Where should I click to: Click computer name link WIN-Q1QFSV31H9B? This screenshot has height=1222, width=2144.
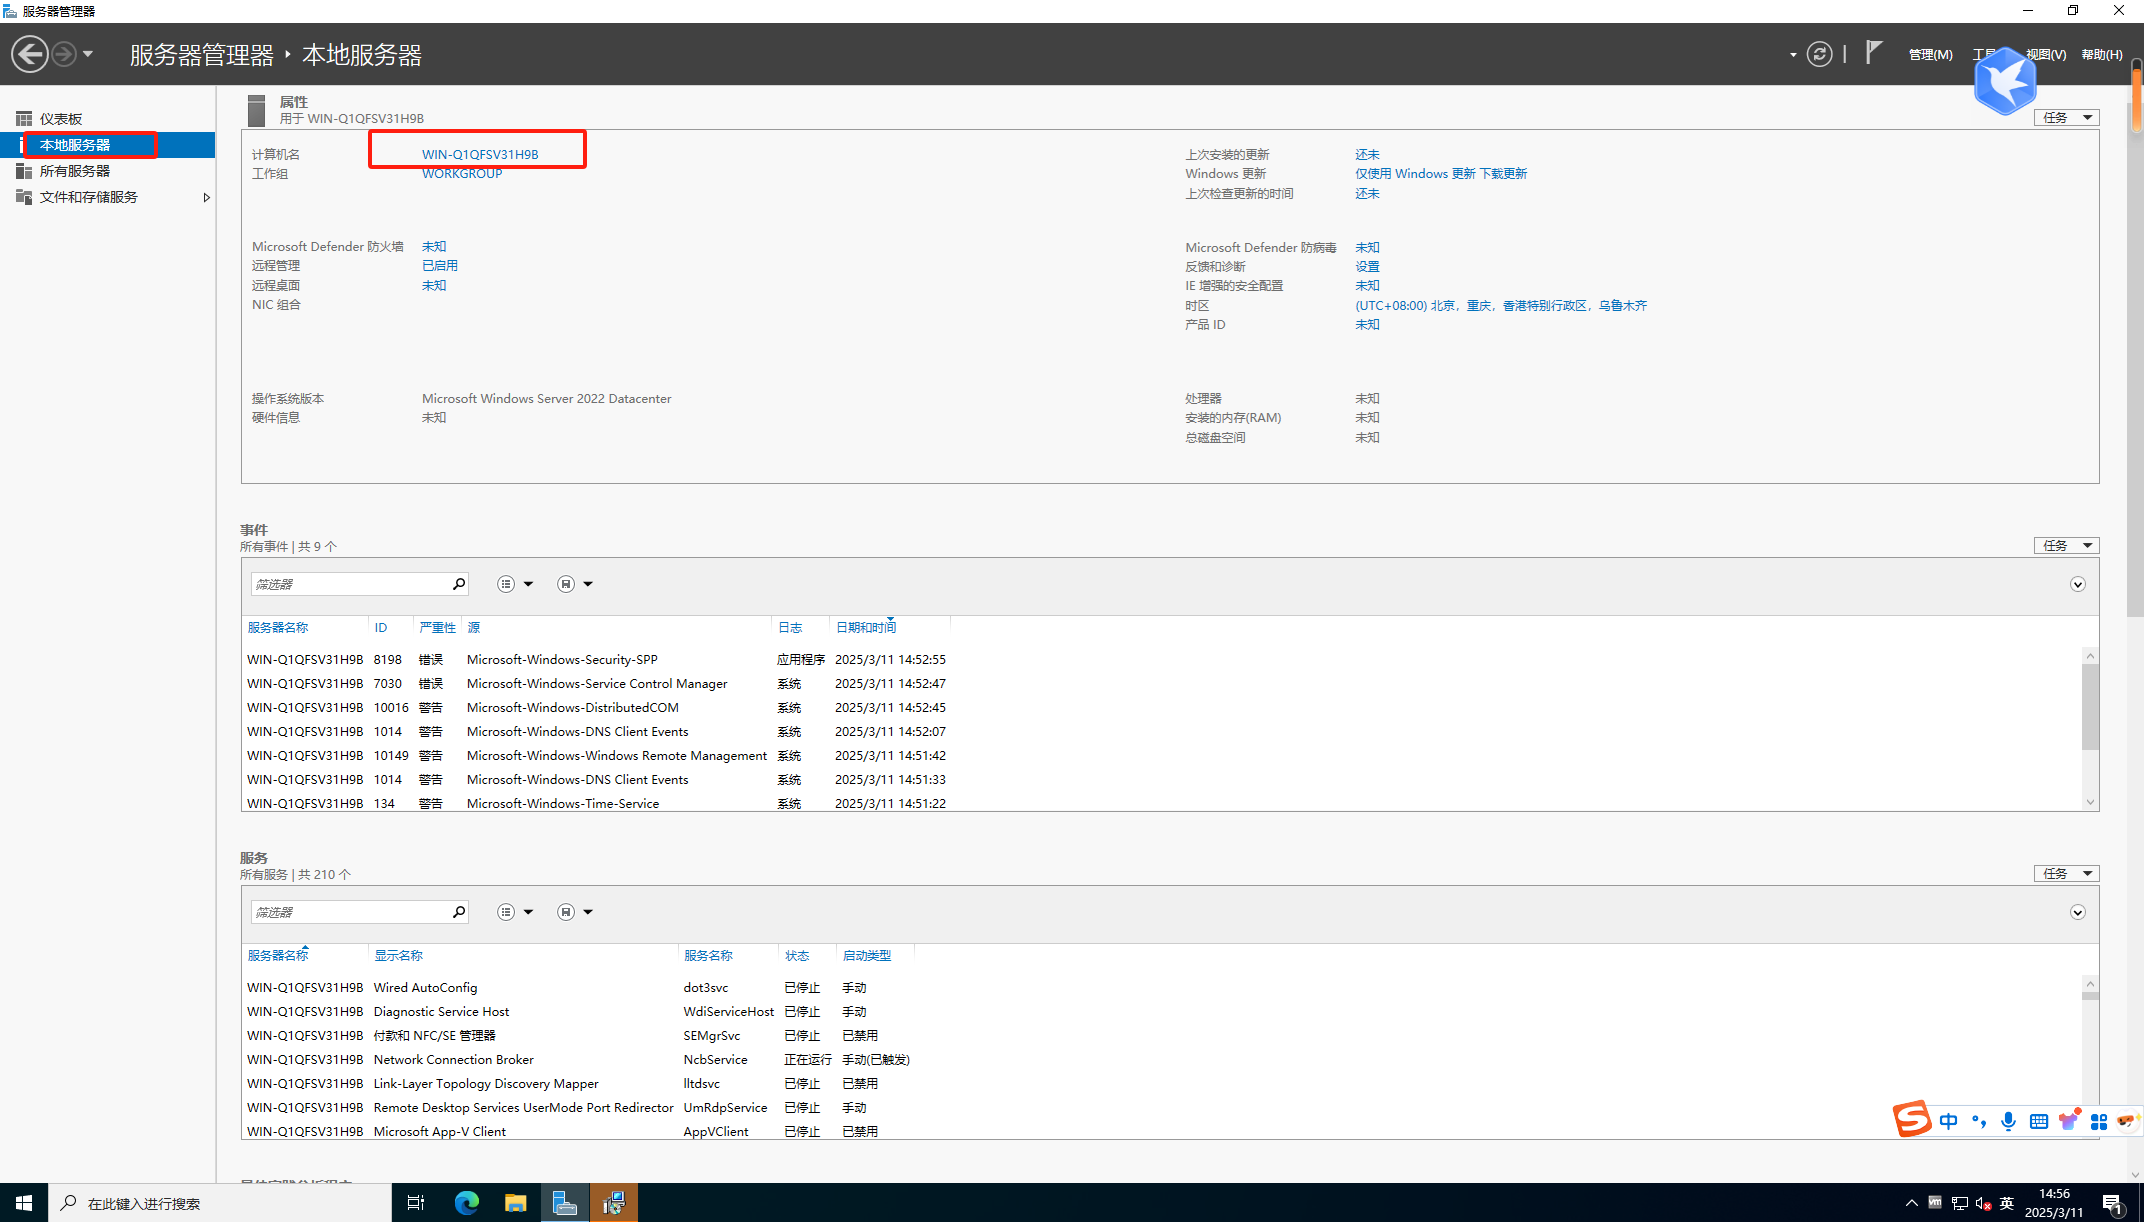pyautogui.click(x=479, y=154)
